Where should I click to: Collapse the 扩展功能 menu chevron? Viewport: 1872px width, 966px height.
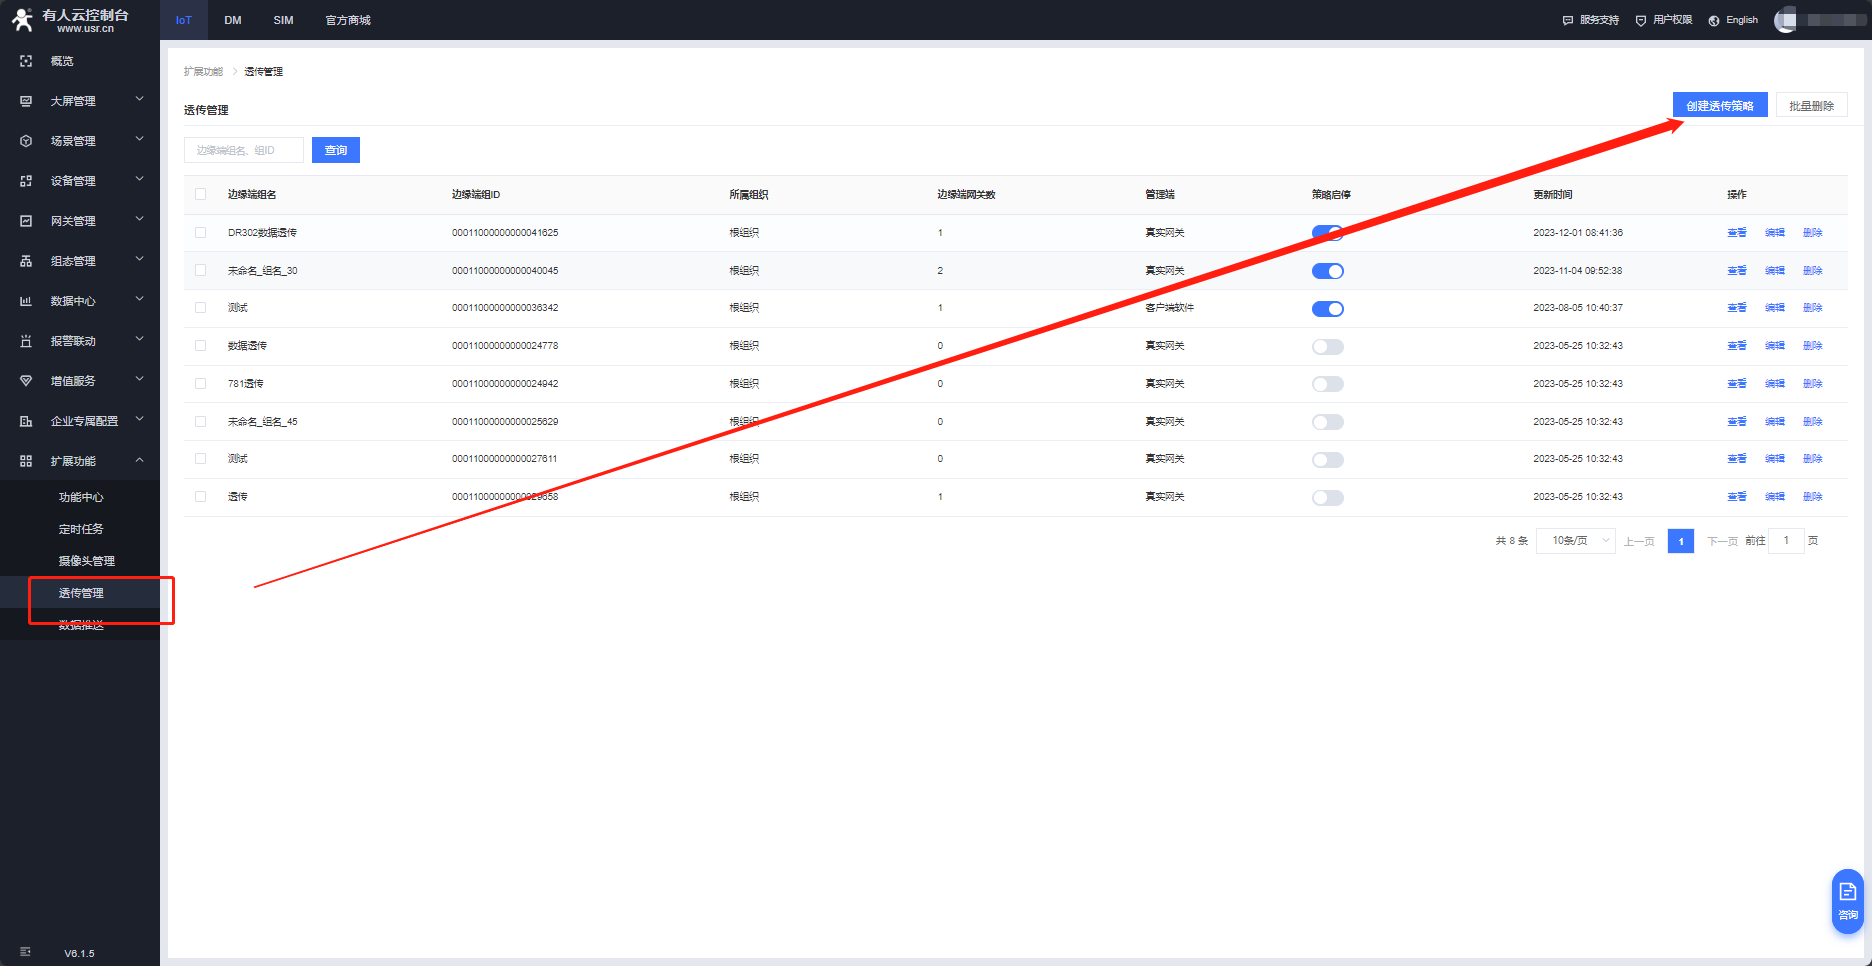click(140, 460)
